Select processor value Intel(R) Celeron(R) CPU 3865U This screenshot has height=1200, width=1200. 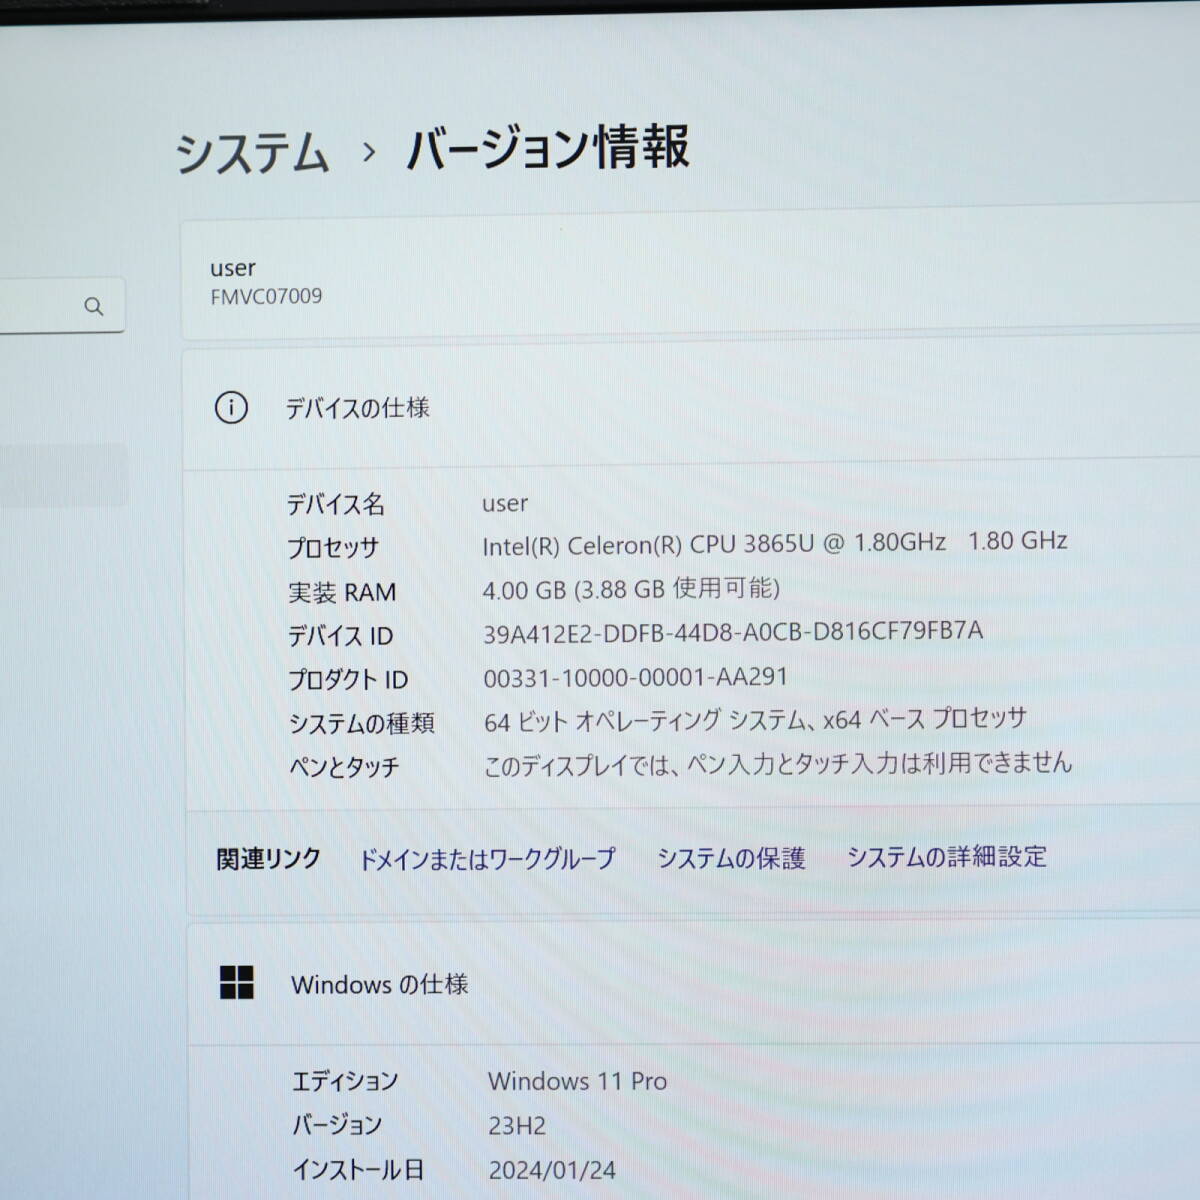pos(775,543)
